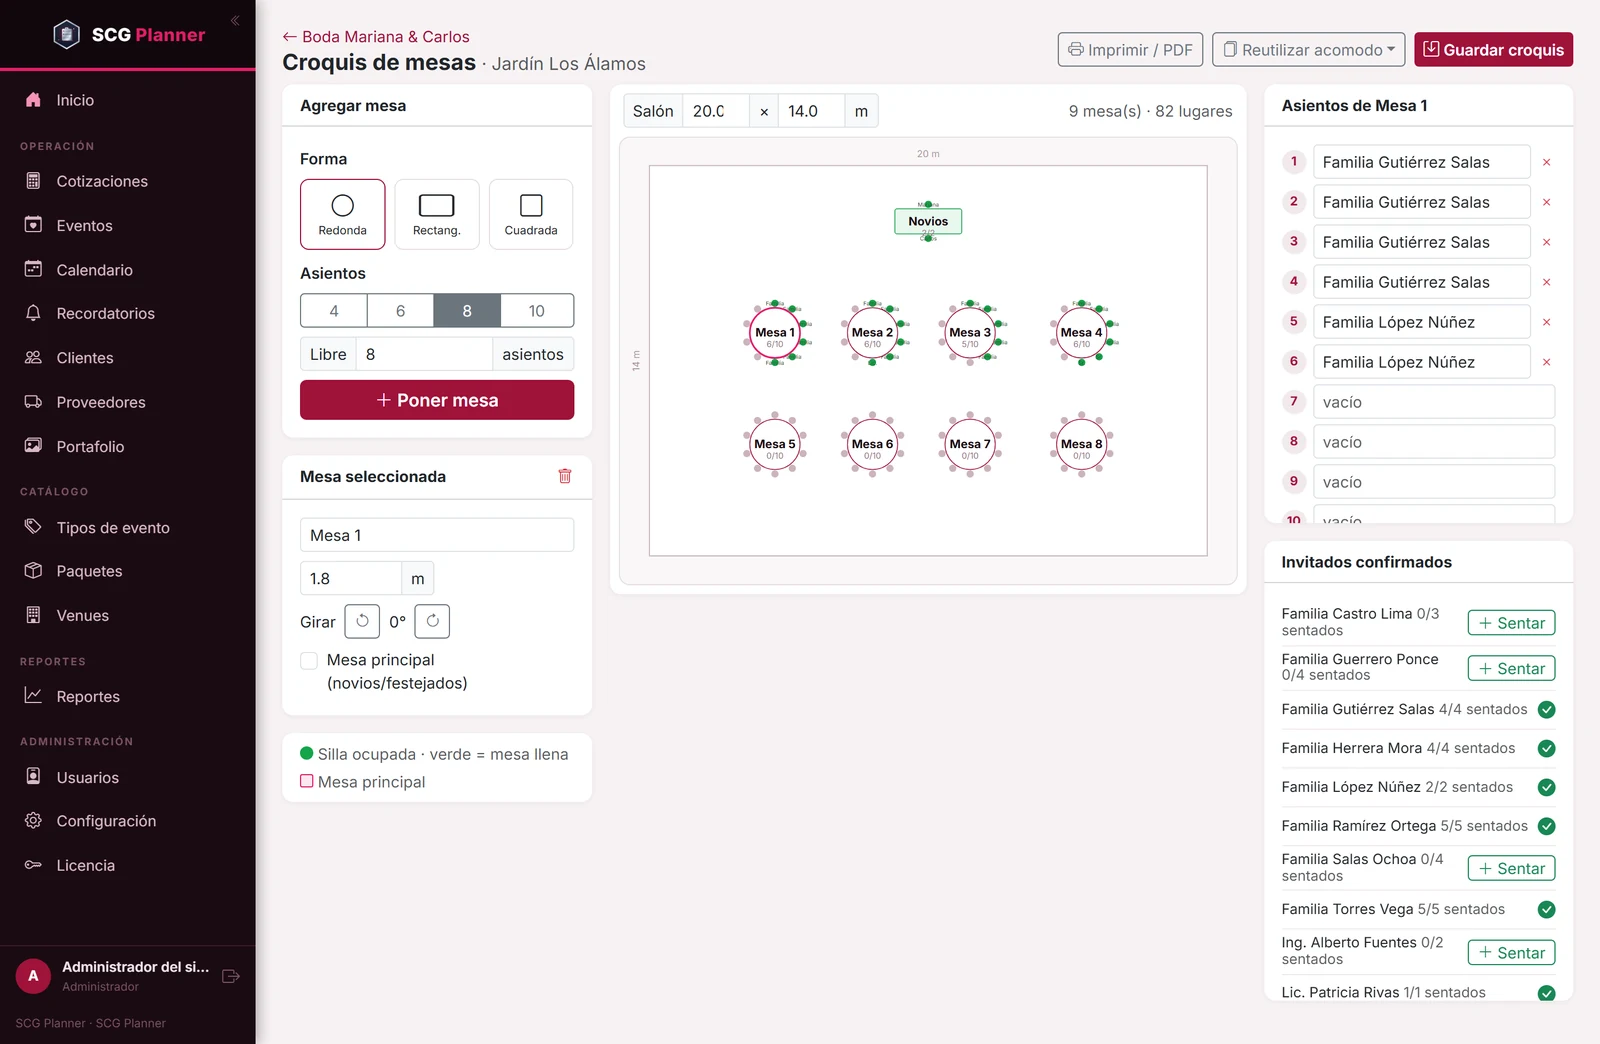Image resolution: width=1600 pixels, height=1044 pixels.
Task: Edit the Libre seat count field
Action: tap(424, 354)
